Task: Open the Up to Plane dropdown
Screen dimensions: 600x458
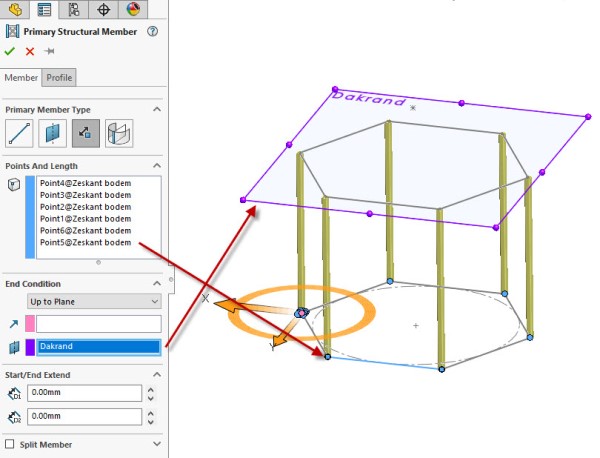Action: [94, 302]
